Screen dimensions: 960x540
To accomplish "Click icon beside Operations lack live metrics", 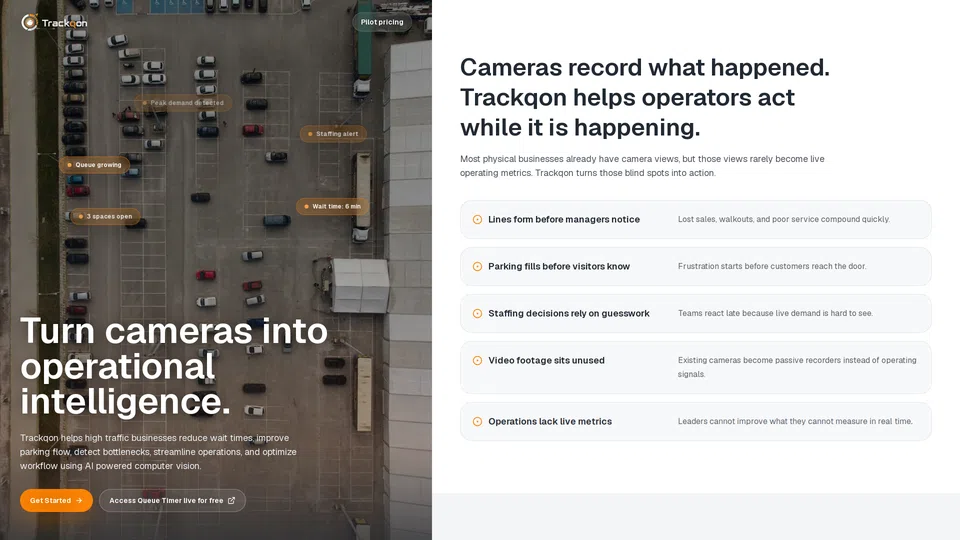I will pyautogui.click(x=478, y=421).
